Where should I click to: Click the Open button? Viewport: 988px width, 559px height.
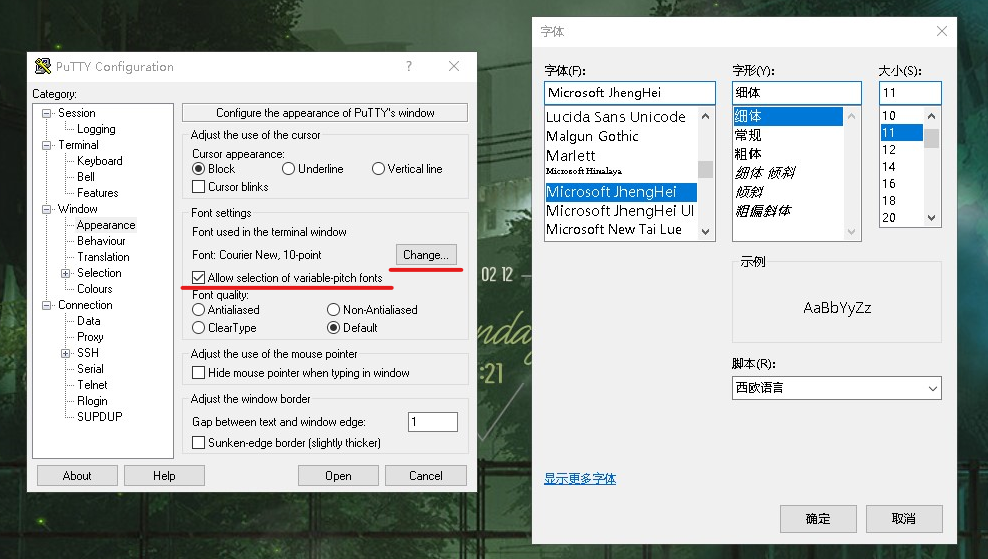click(338, 476)
